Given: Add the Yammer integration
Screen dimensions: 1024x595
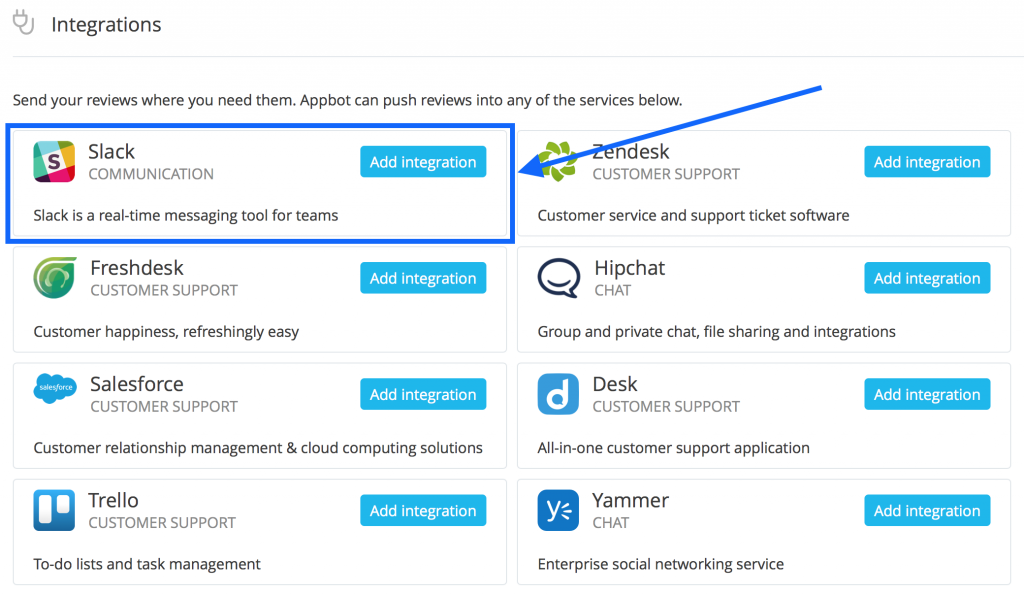Looking at the screenshot, I should [x=927, y=510].
